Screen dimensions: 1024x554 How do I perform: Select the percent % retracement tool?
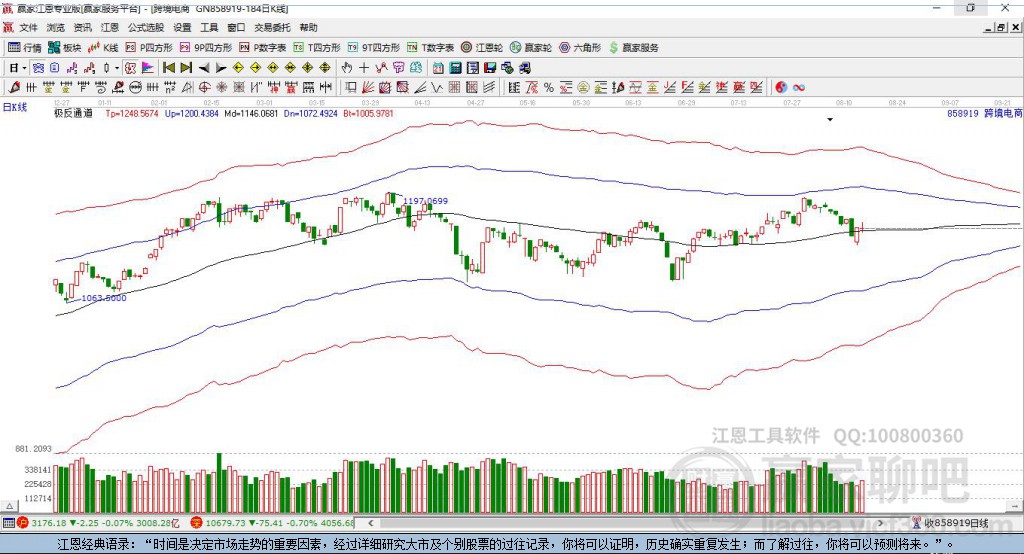(549, 87)
